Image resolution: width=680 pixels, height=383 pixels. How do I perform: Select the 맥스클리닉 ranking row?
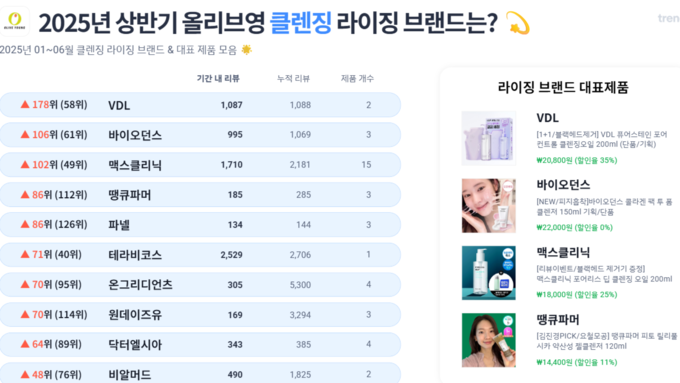[200, 164]
